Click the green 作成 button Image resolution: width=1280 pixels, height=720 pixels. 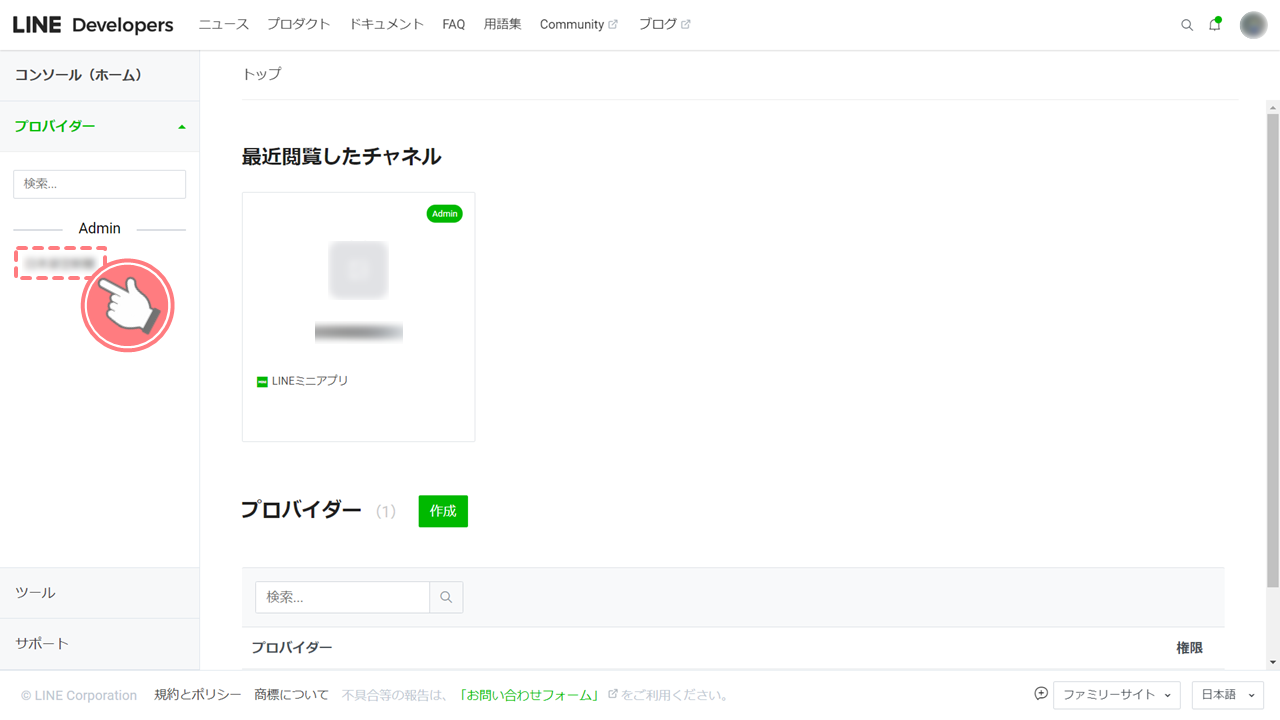pos(443,511)
